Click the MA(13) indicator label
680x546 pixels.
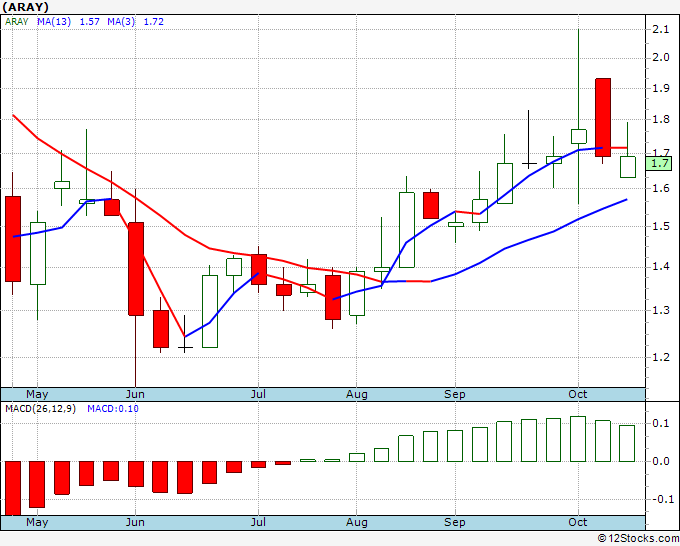pos(54,22)
